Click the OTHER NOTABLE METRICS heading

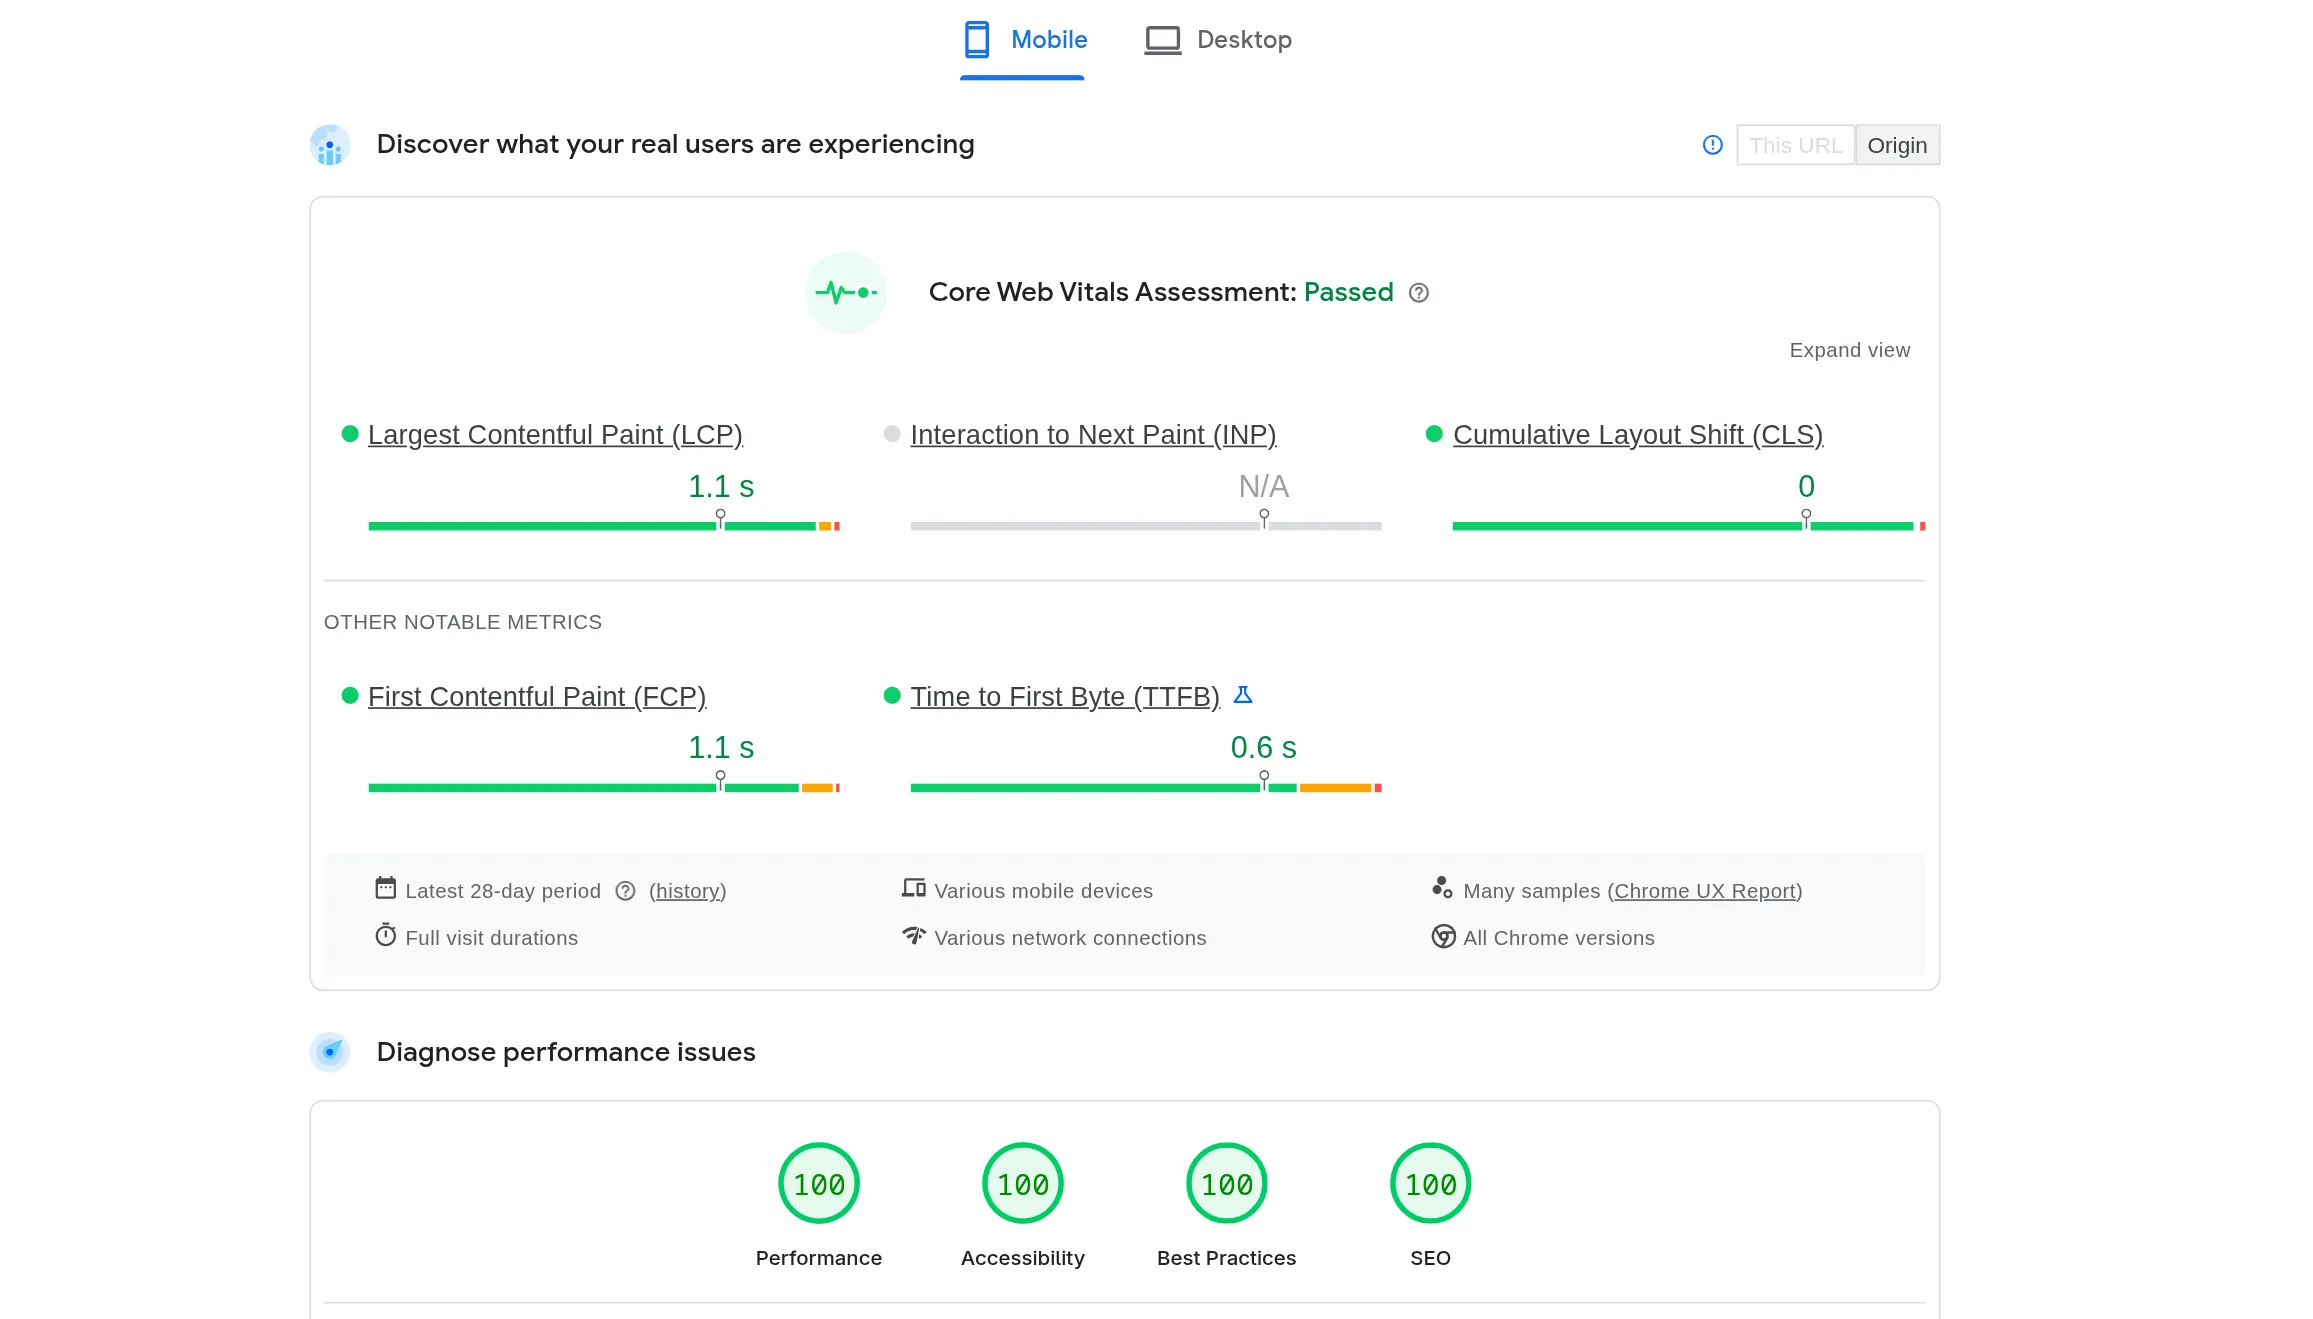click(463, 622)
